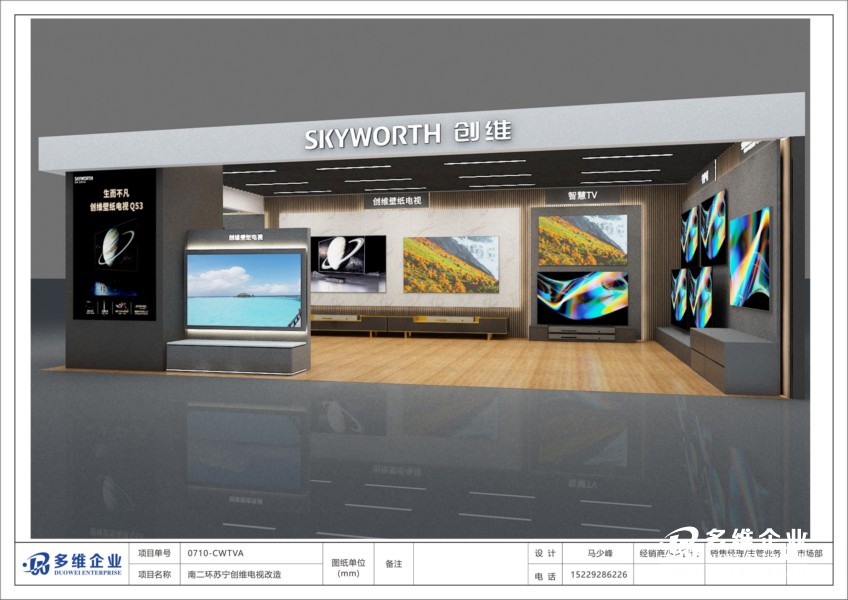Click the 项目名称 label cell
This screenshot has height=600, width=848.
coord(154,575)
